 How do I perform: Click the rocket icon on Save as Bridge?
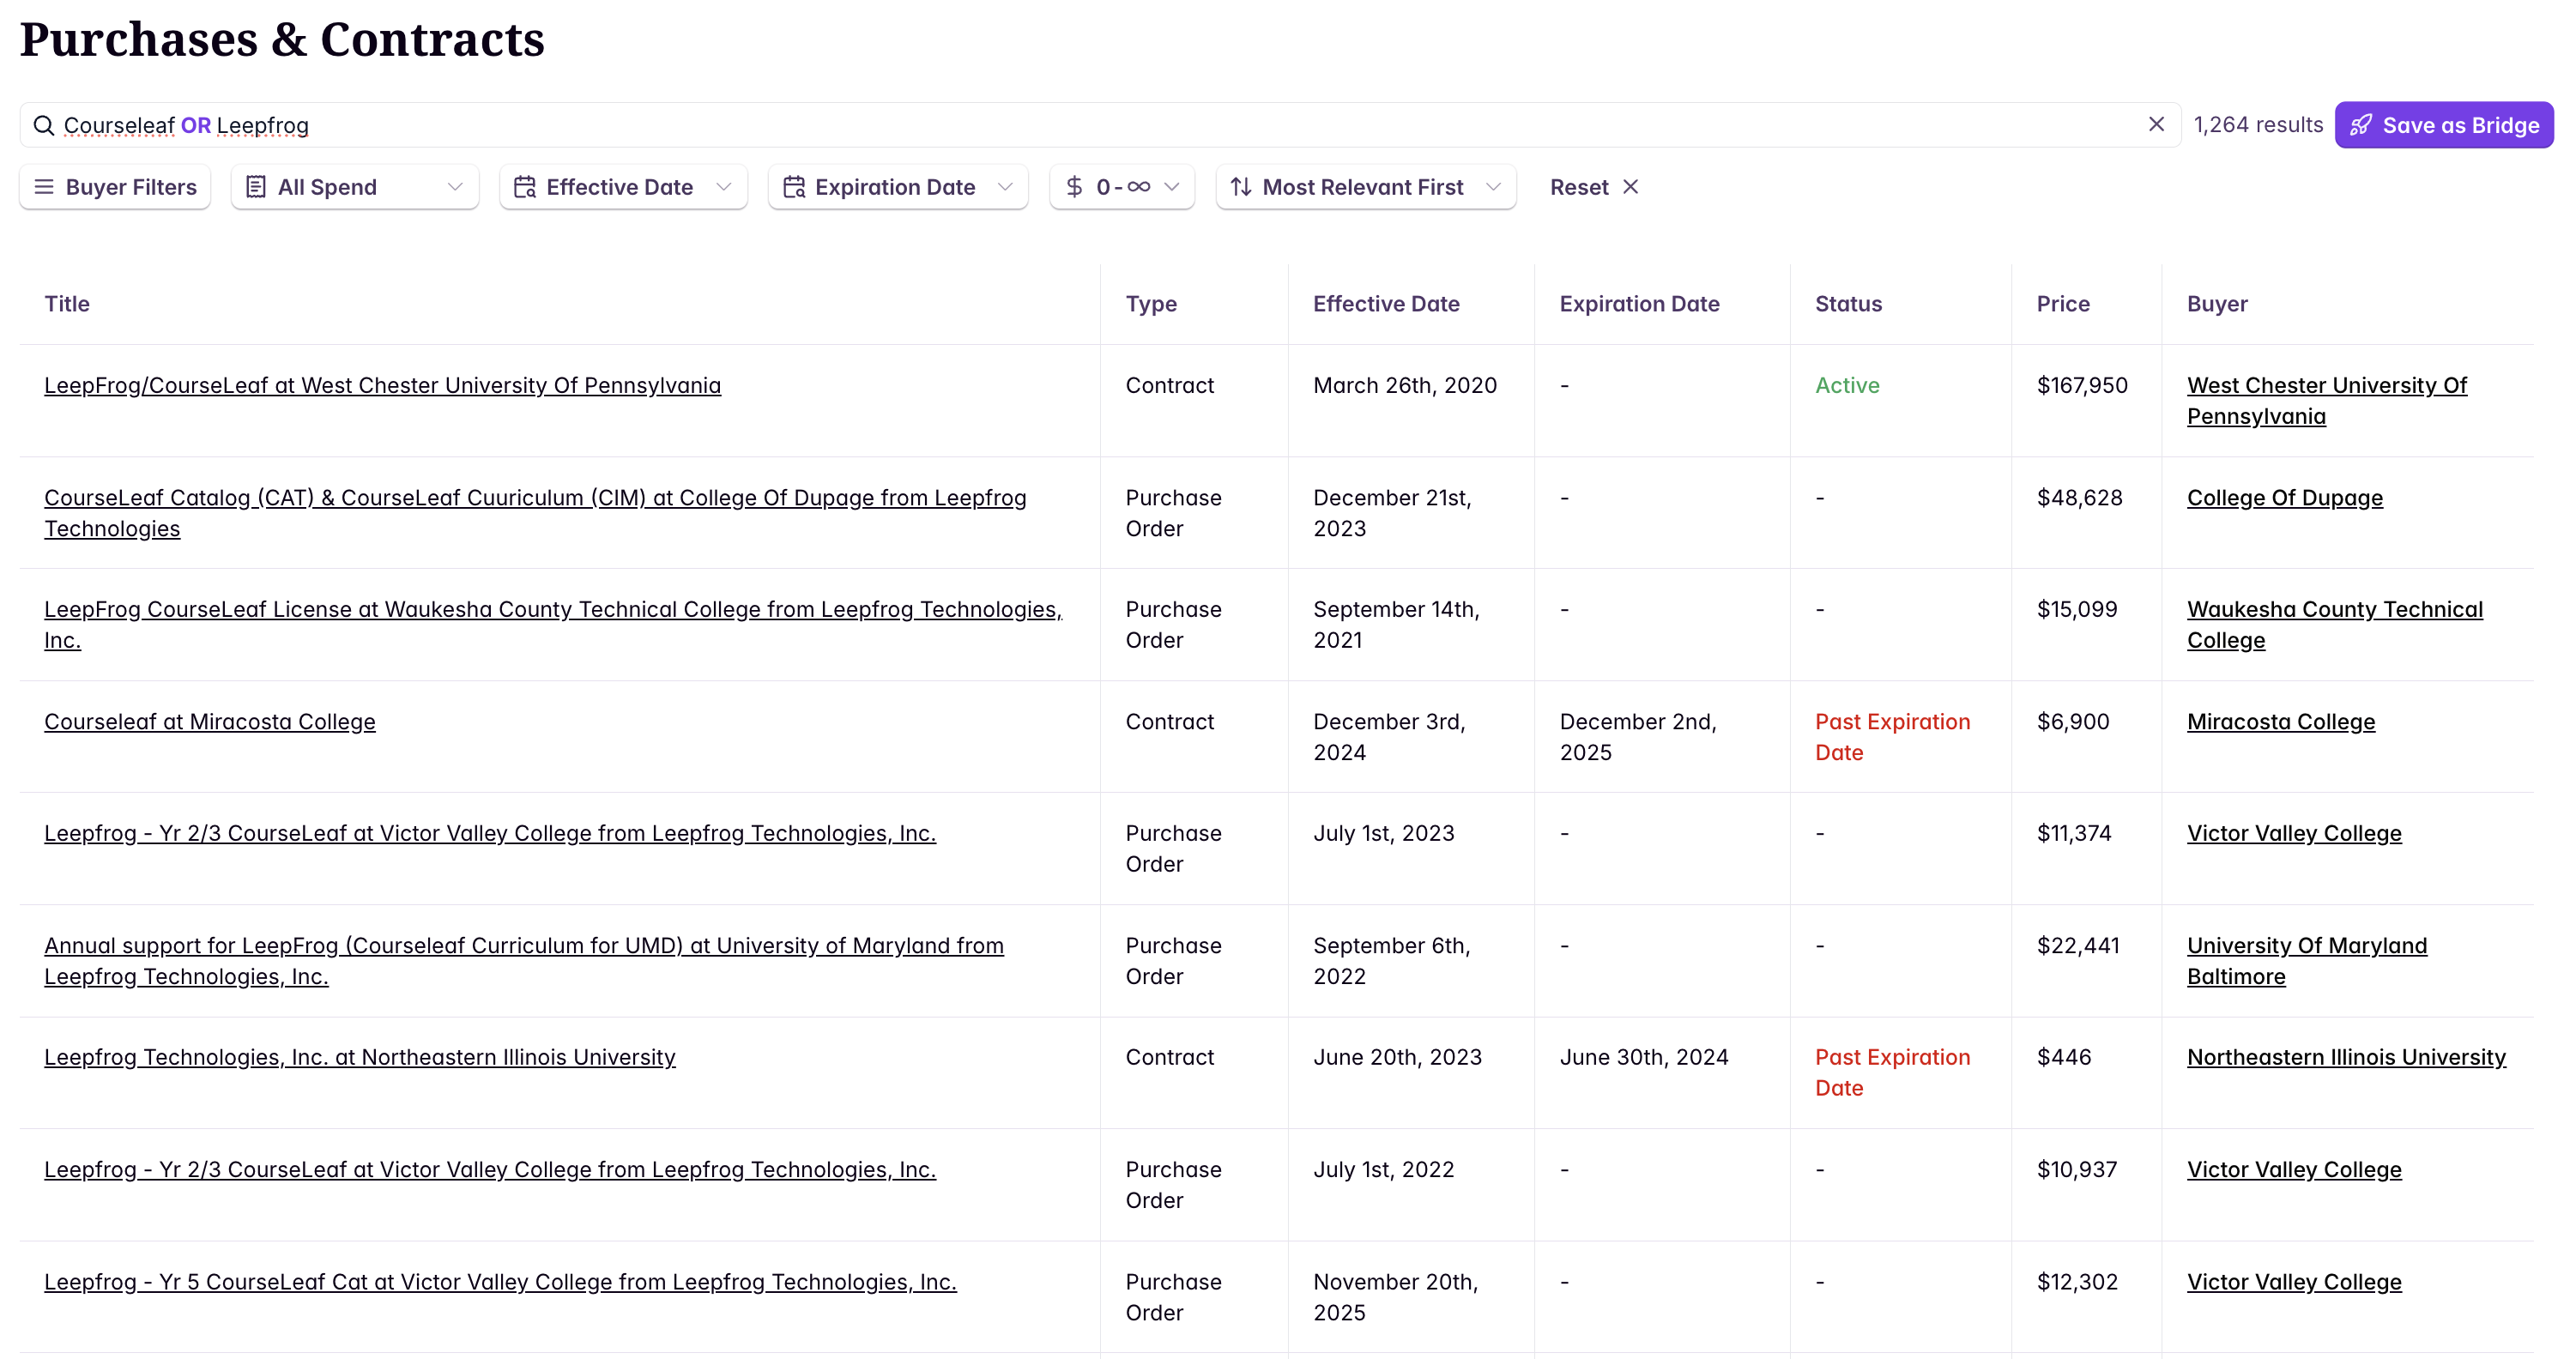tap(2361, 125)
